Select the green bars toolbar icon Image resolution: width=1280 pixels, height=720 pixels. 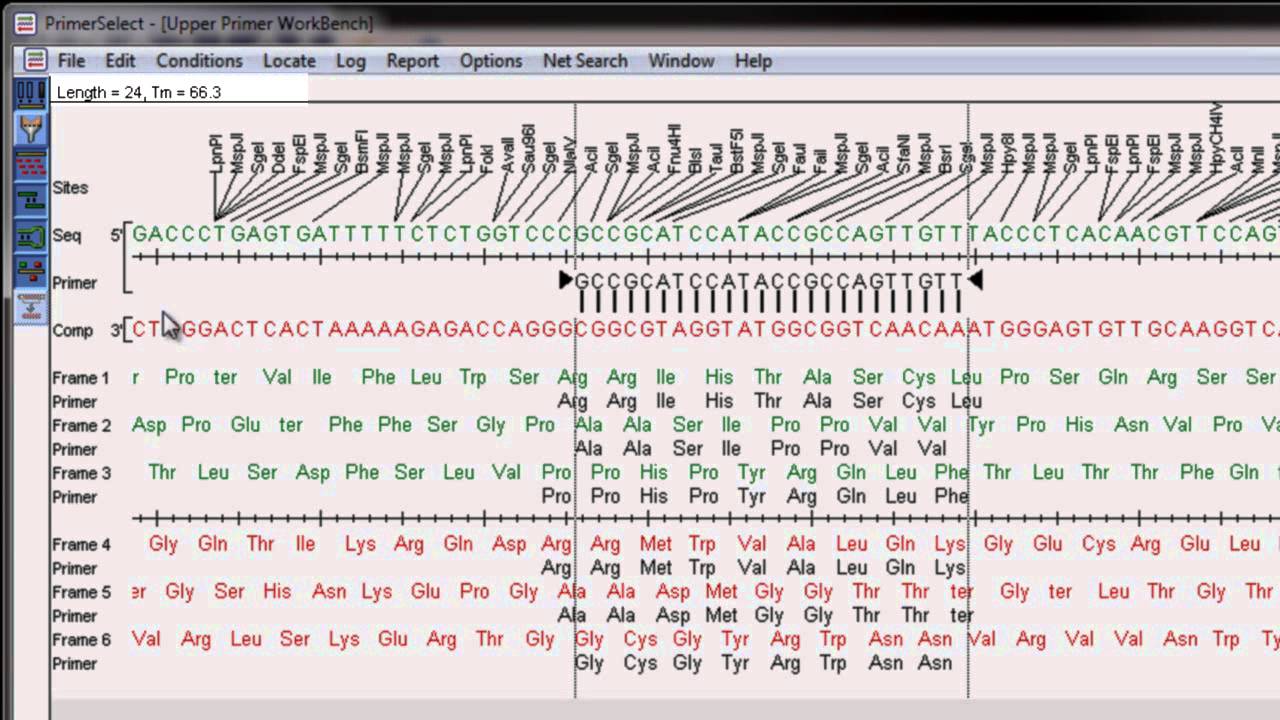[x=31, y=200]
